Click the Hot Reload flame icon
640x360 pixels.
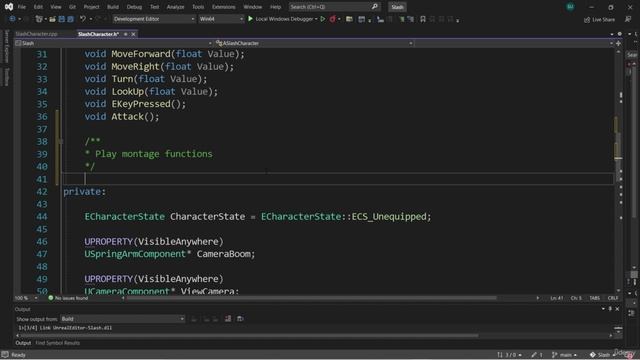[x=333, y=19]
